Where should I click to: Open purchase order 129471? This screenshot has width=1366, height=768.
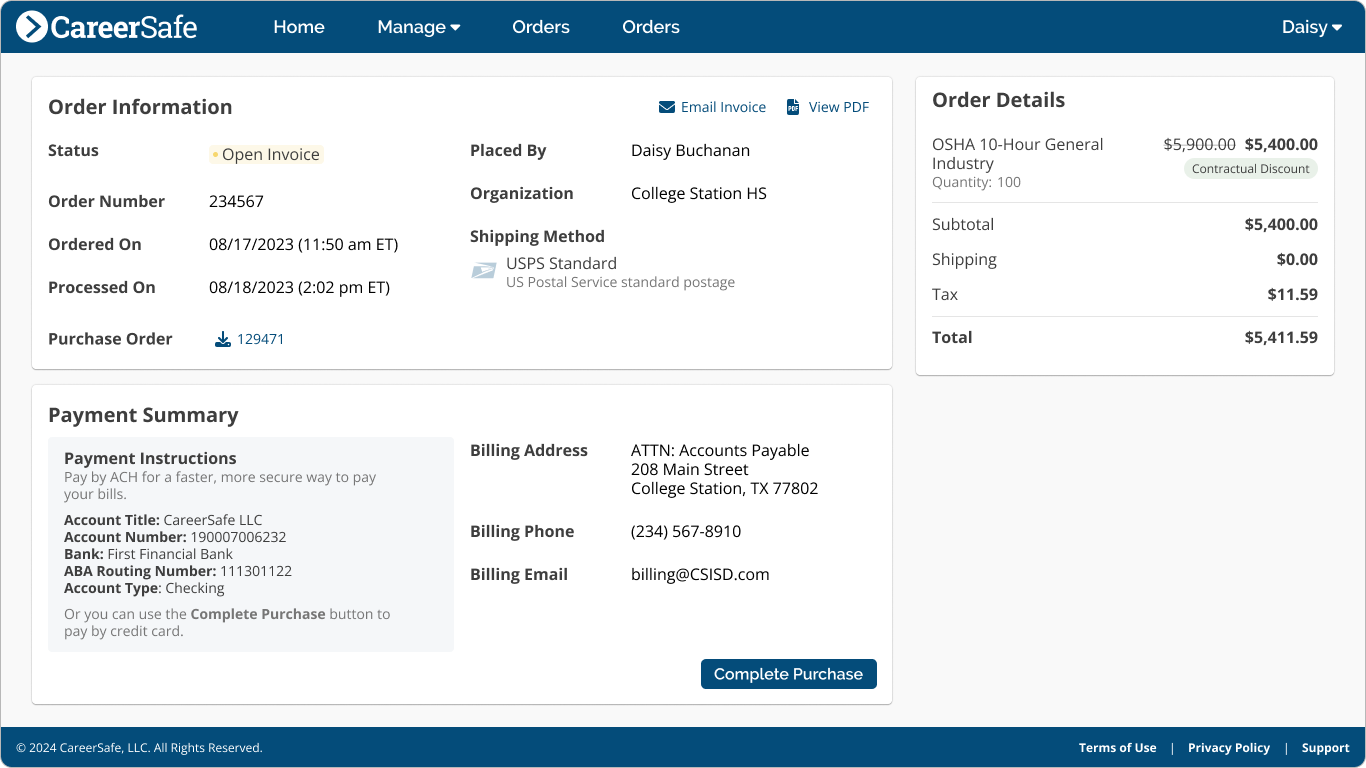pos(260,339)
